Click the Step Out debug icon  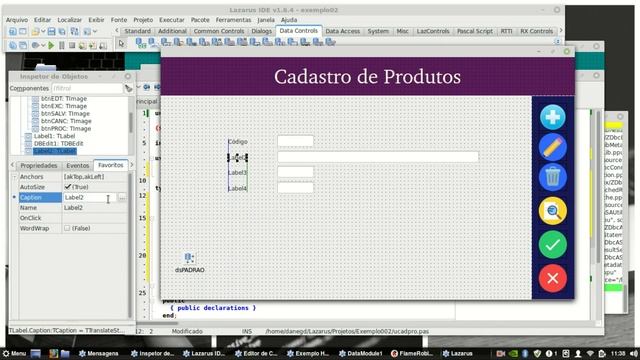point(103,45)
